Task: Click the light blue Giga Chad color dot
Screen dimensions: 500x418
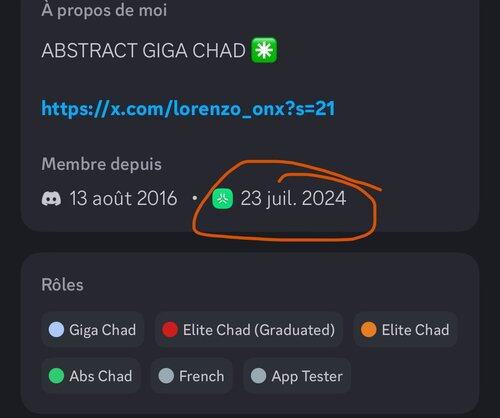Action: pos(56,330)
